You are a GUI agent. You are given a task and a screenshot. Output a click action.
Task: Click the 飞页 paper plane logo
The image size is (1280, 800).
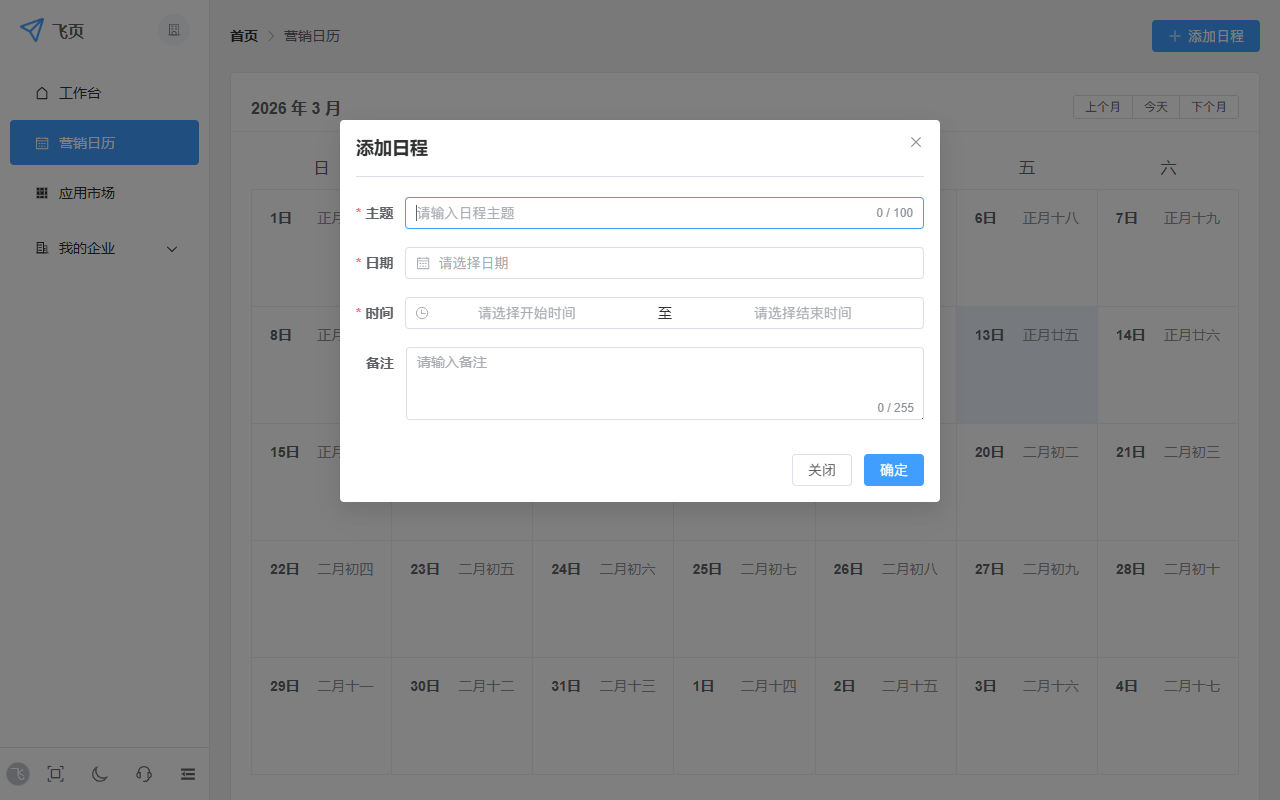pos(32,30)
